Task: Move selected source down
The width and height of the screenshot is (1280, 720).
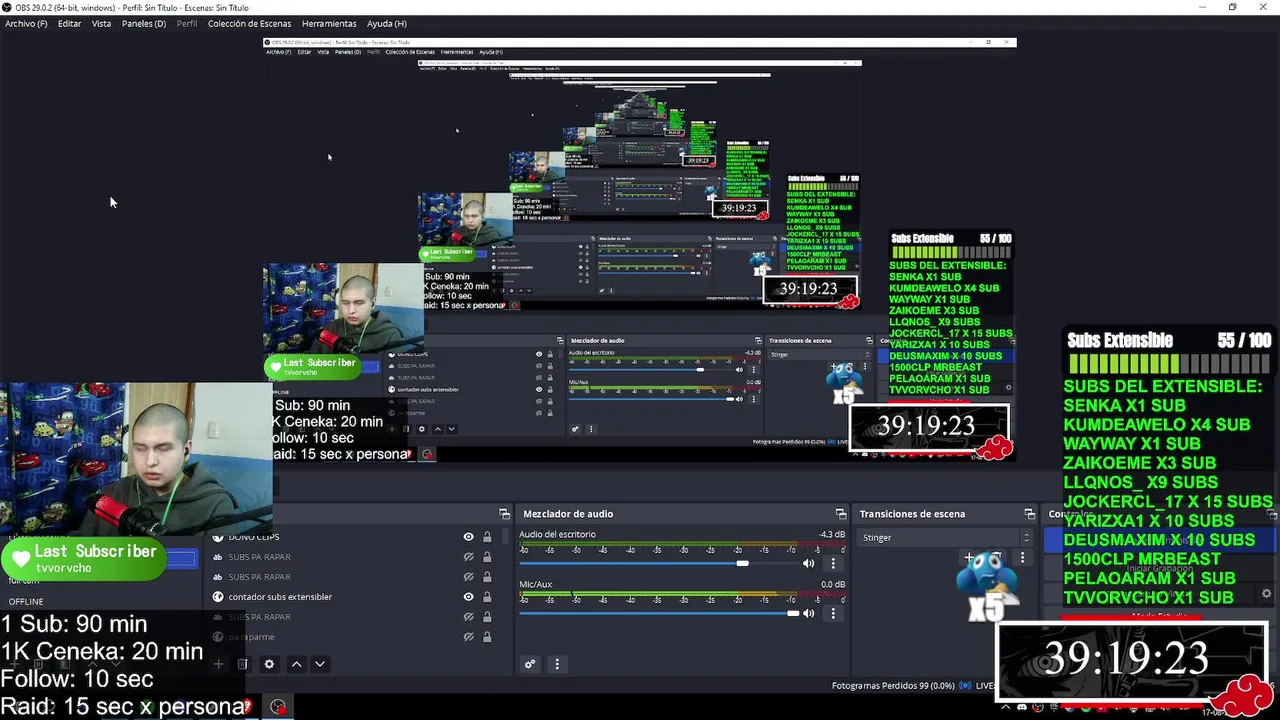Action: pyautogui.click(x=320, y=664)
